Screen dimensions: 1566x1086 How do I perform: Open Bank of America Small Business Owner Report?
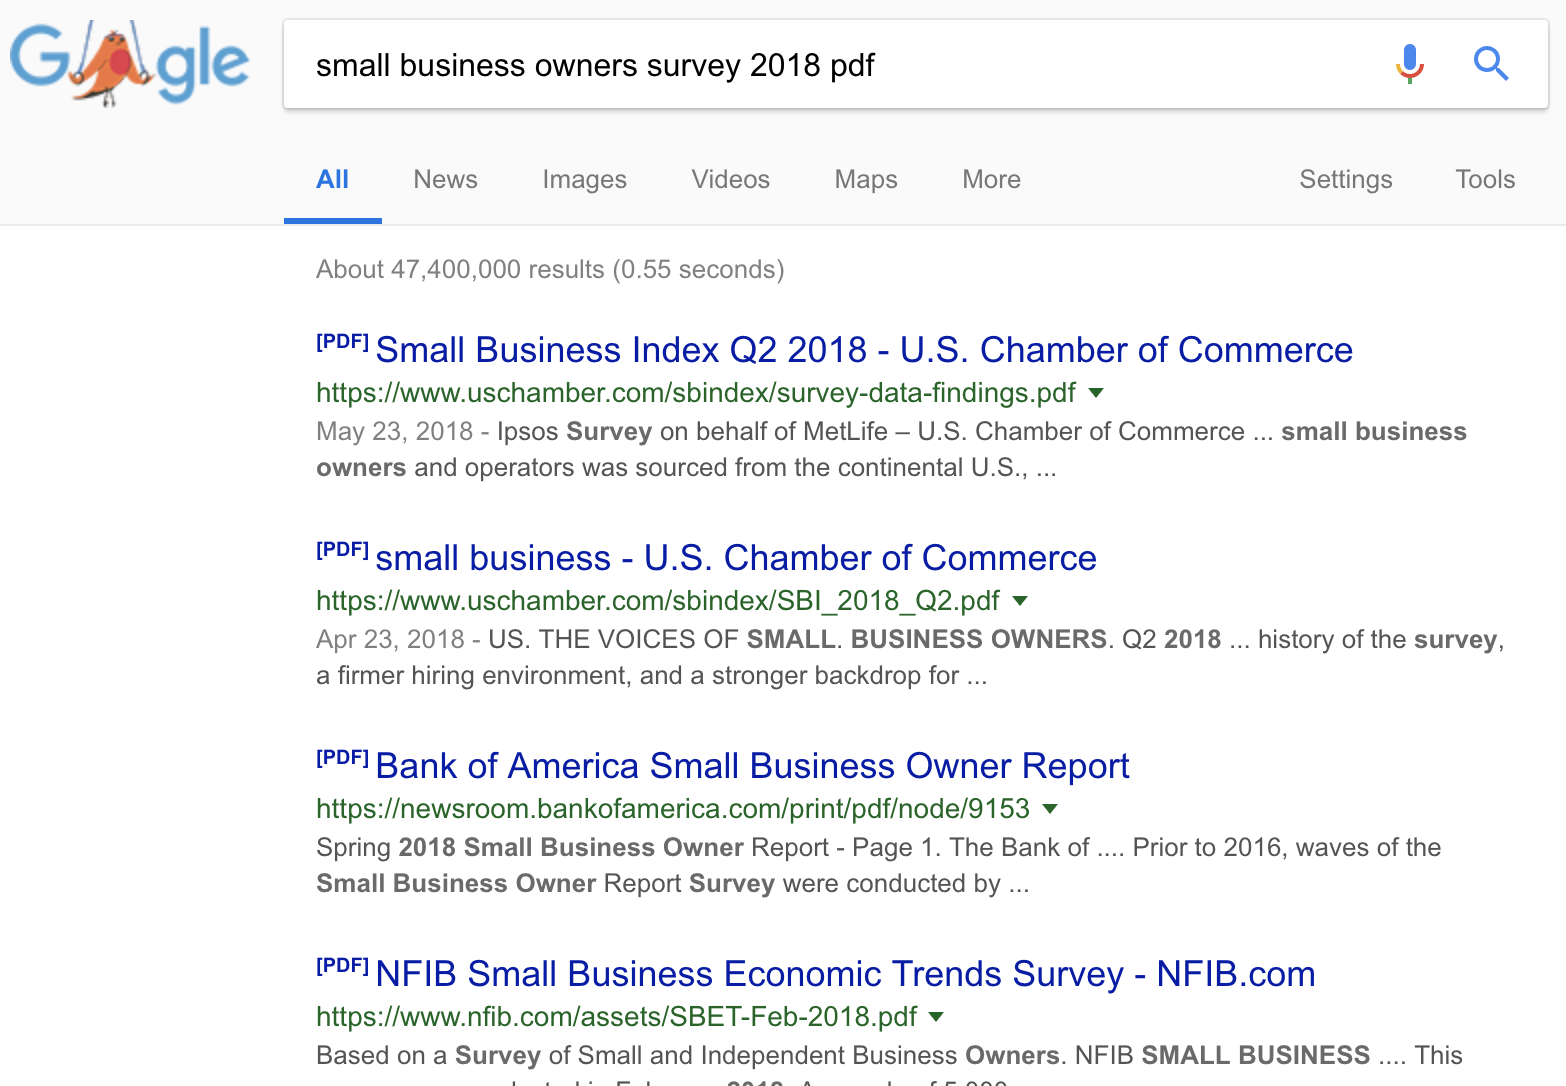pyautogui.click(x=752, y=766)
